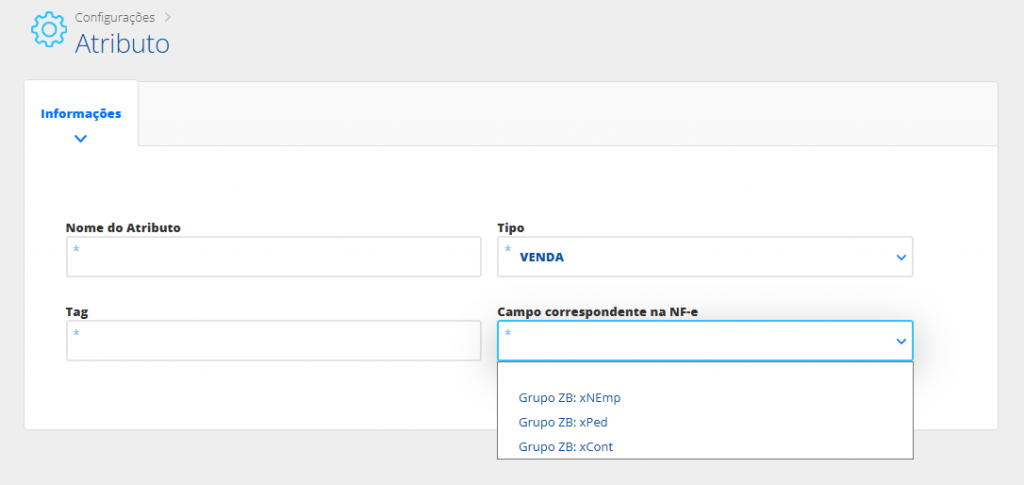Choose Grupo ZB: xNEmp from the list

(x=570, y=398)
